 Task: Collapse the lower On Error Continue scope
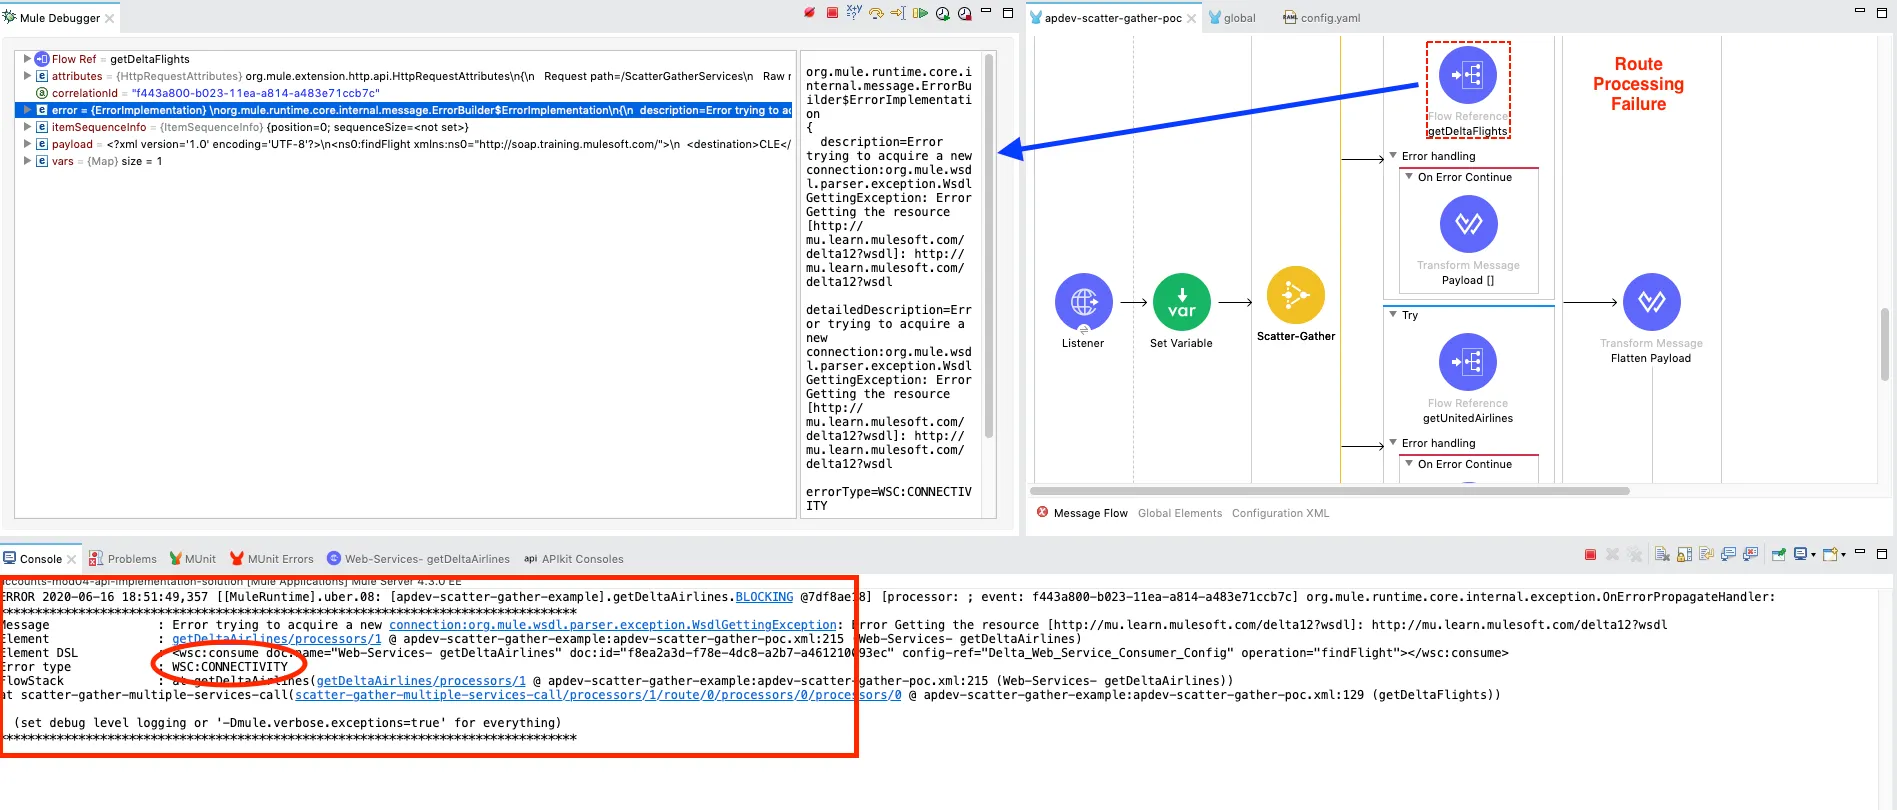point(1409,464)
